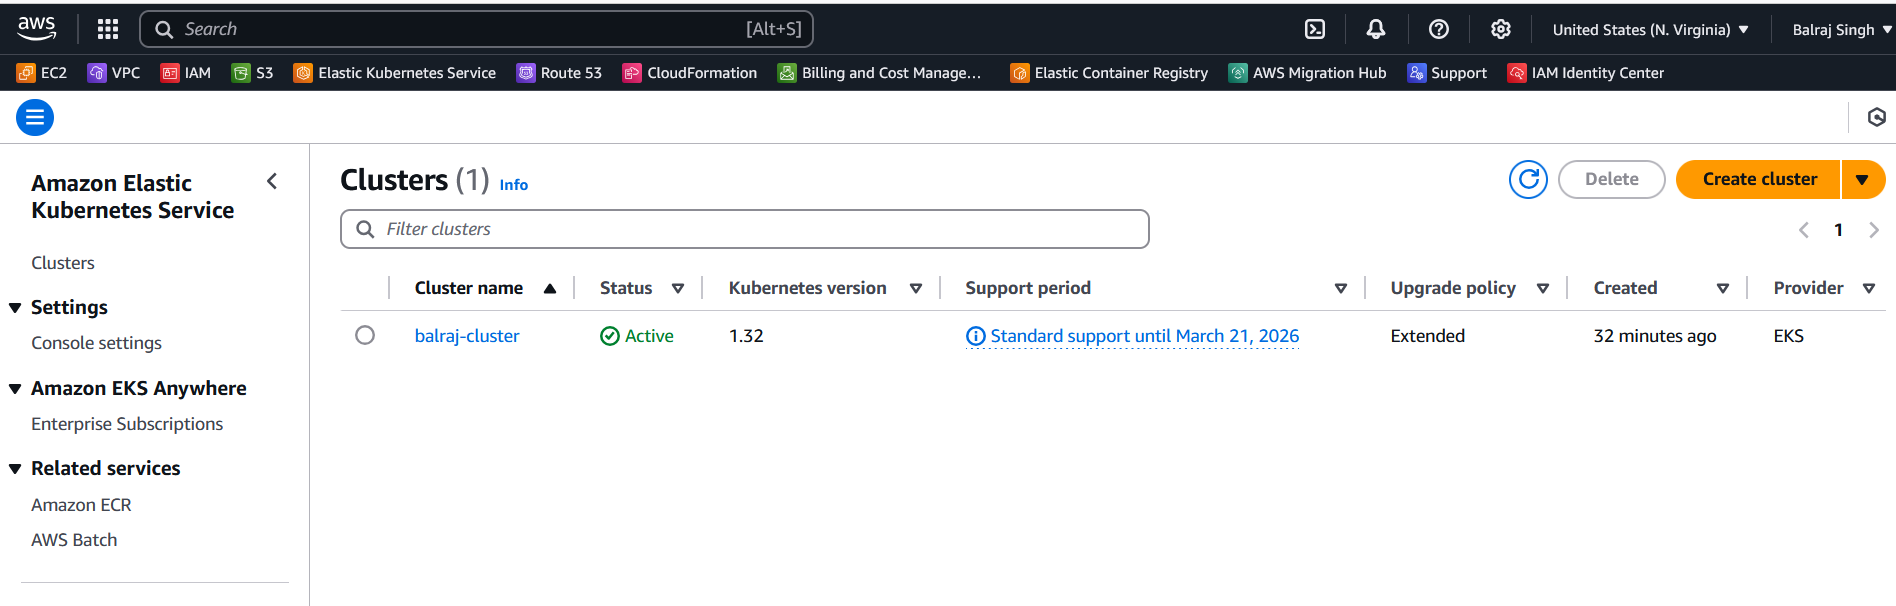Click the IAM bookmark icon

pos(170,73)
